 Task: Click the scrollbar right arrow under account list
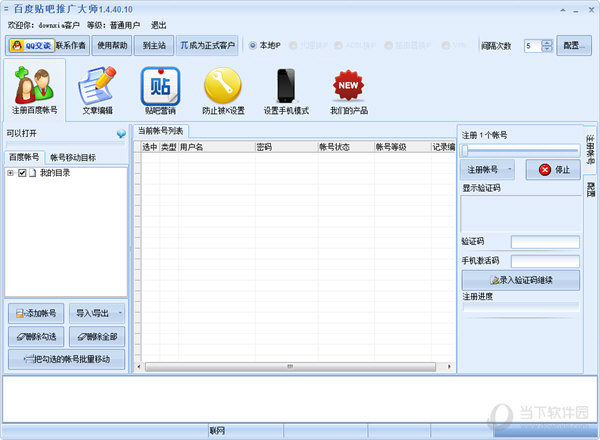pyautogui.click(x=449, y=367)
